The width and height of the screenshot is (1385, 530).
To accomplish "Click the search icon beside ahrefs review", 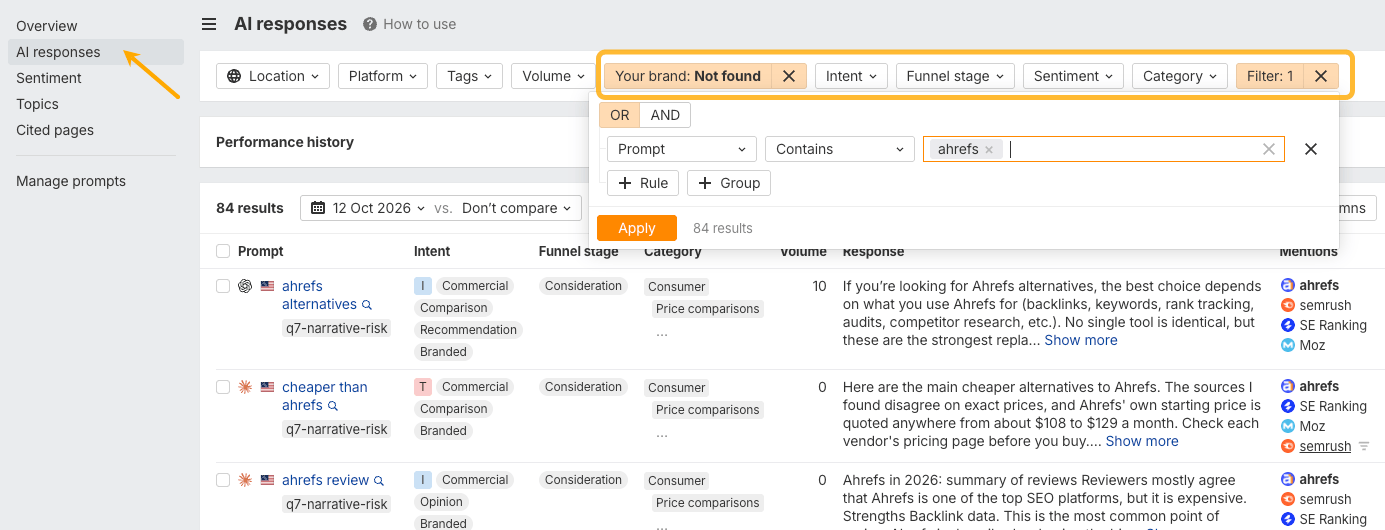I will [x=379, y=481].
